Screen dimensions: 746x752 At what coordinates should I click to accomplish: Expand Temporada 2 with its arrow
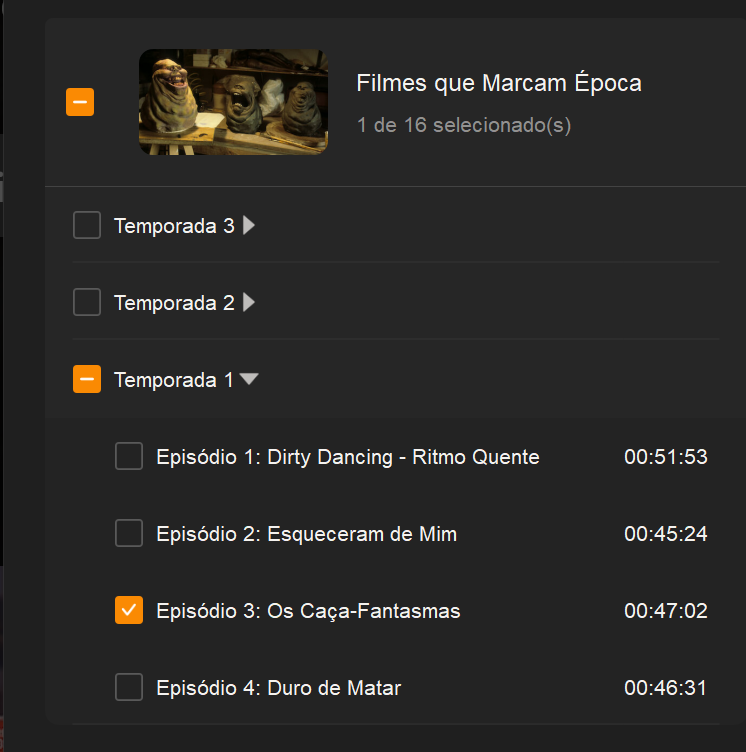pos(249,302)
